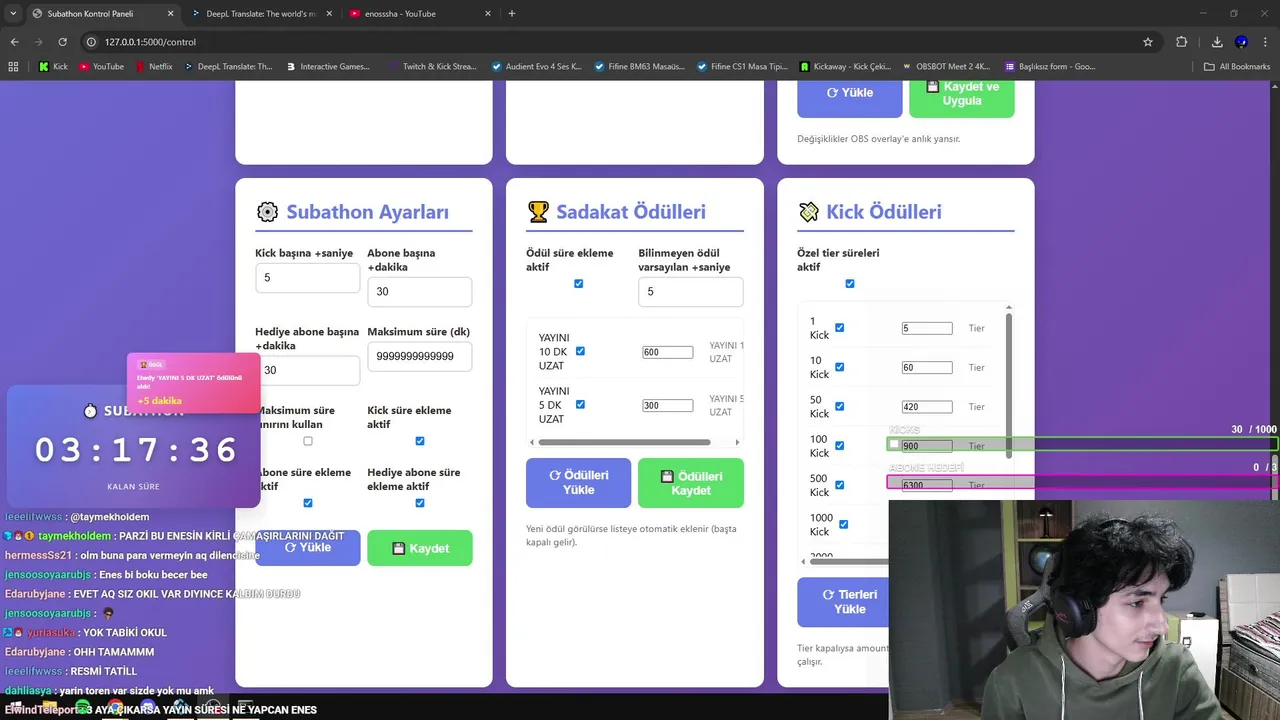Click the Kick başına +saniye field

tap(308, 278)
